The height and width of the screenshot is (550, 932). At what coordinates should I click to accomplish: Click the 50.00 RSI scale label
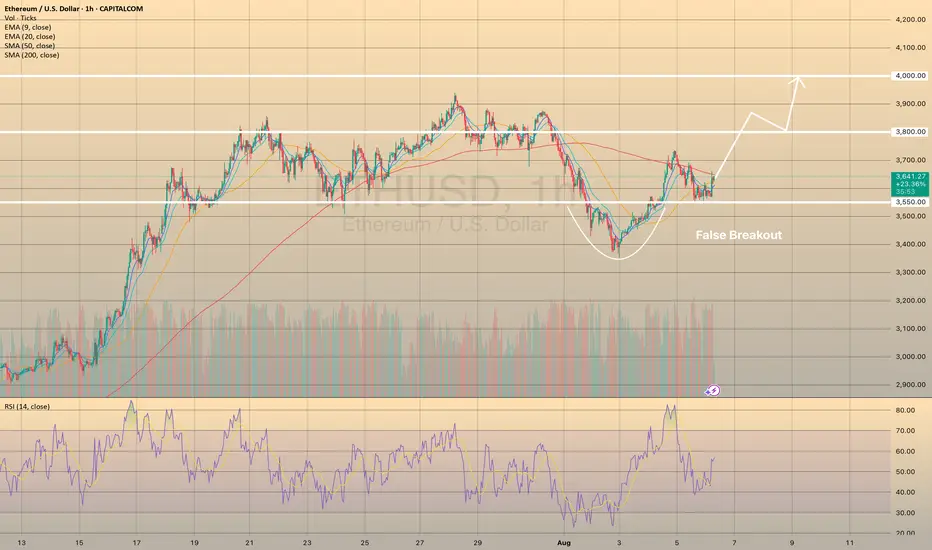pyautogui.click(x=905, y=472)
